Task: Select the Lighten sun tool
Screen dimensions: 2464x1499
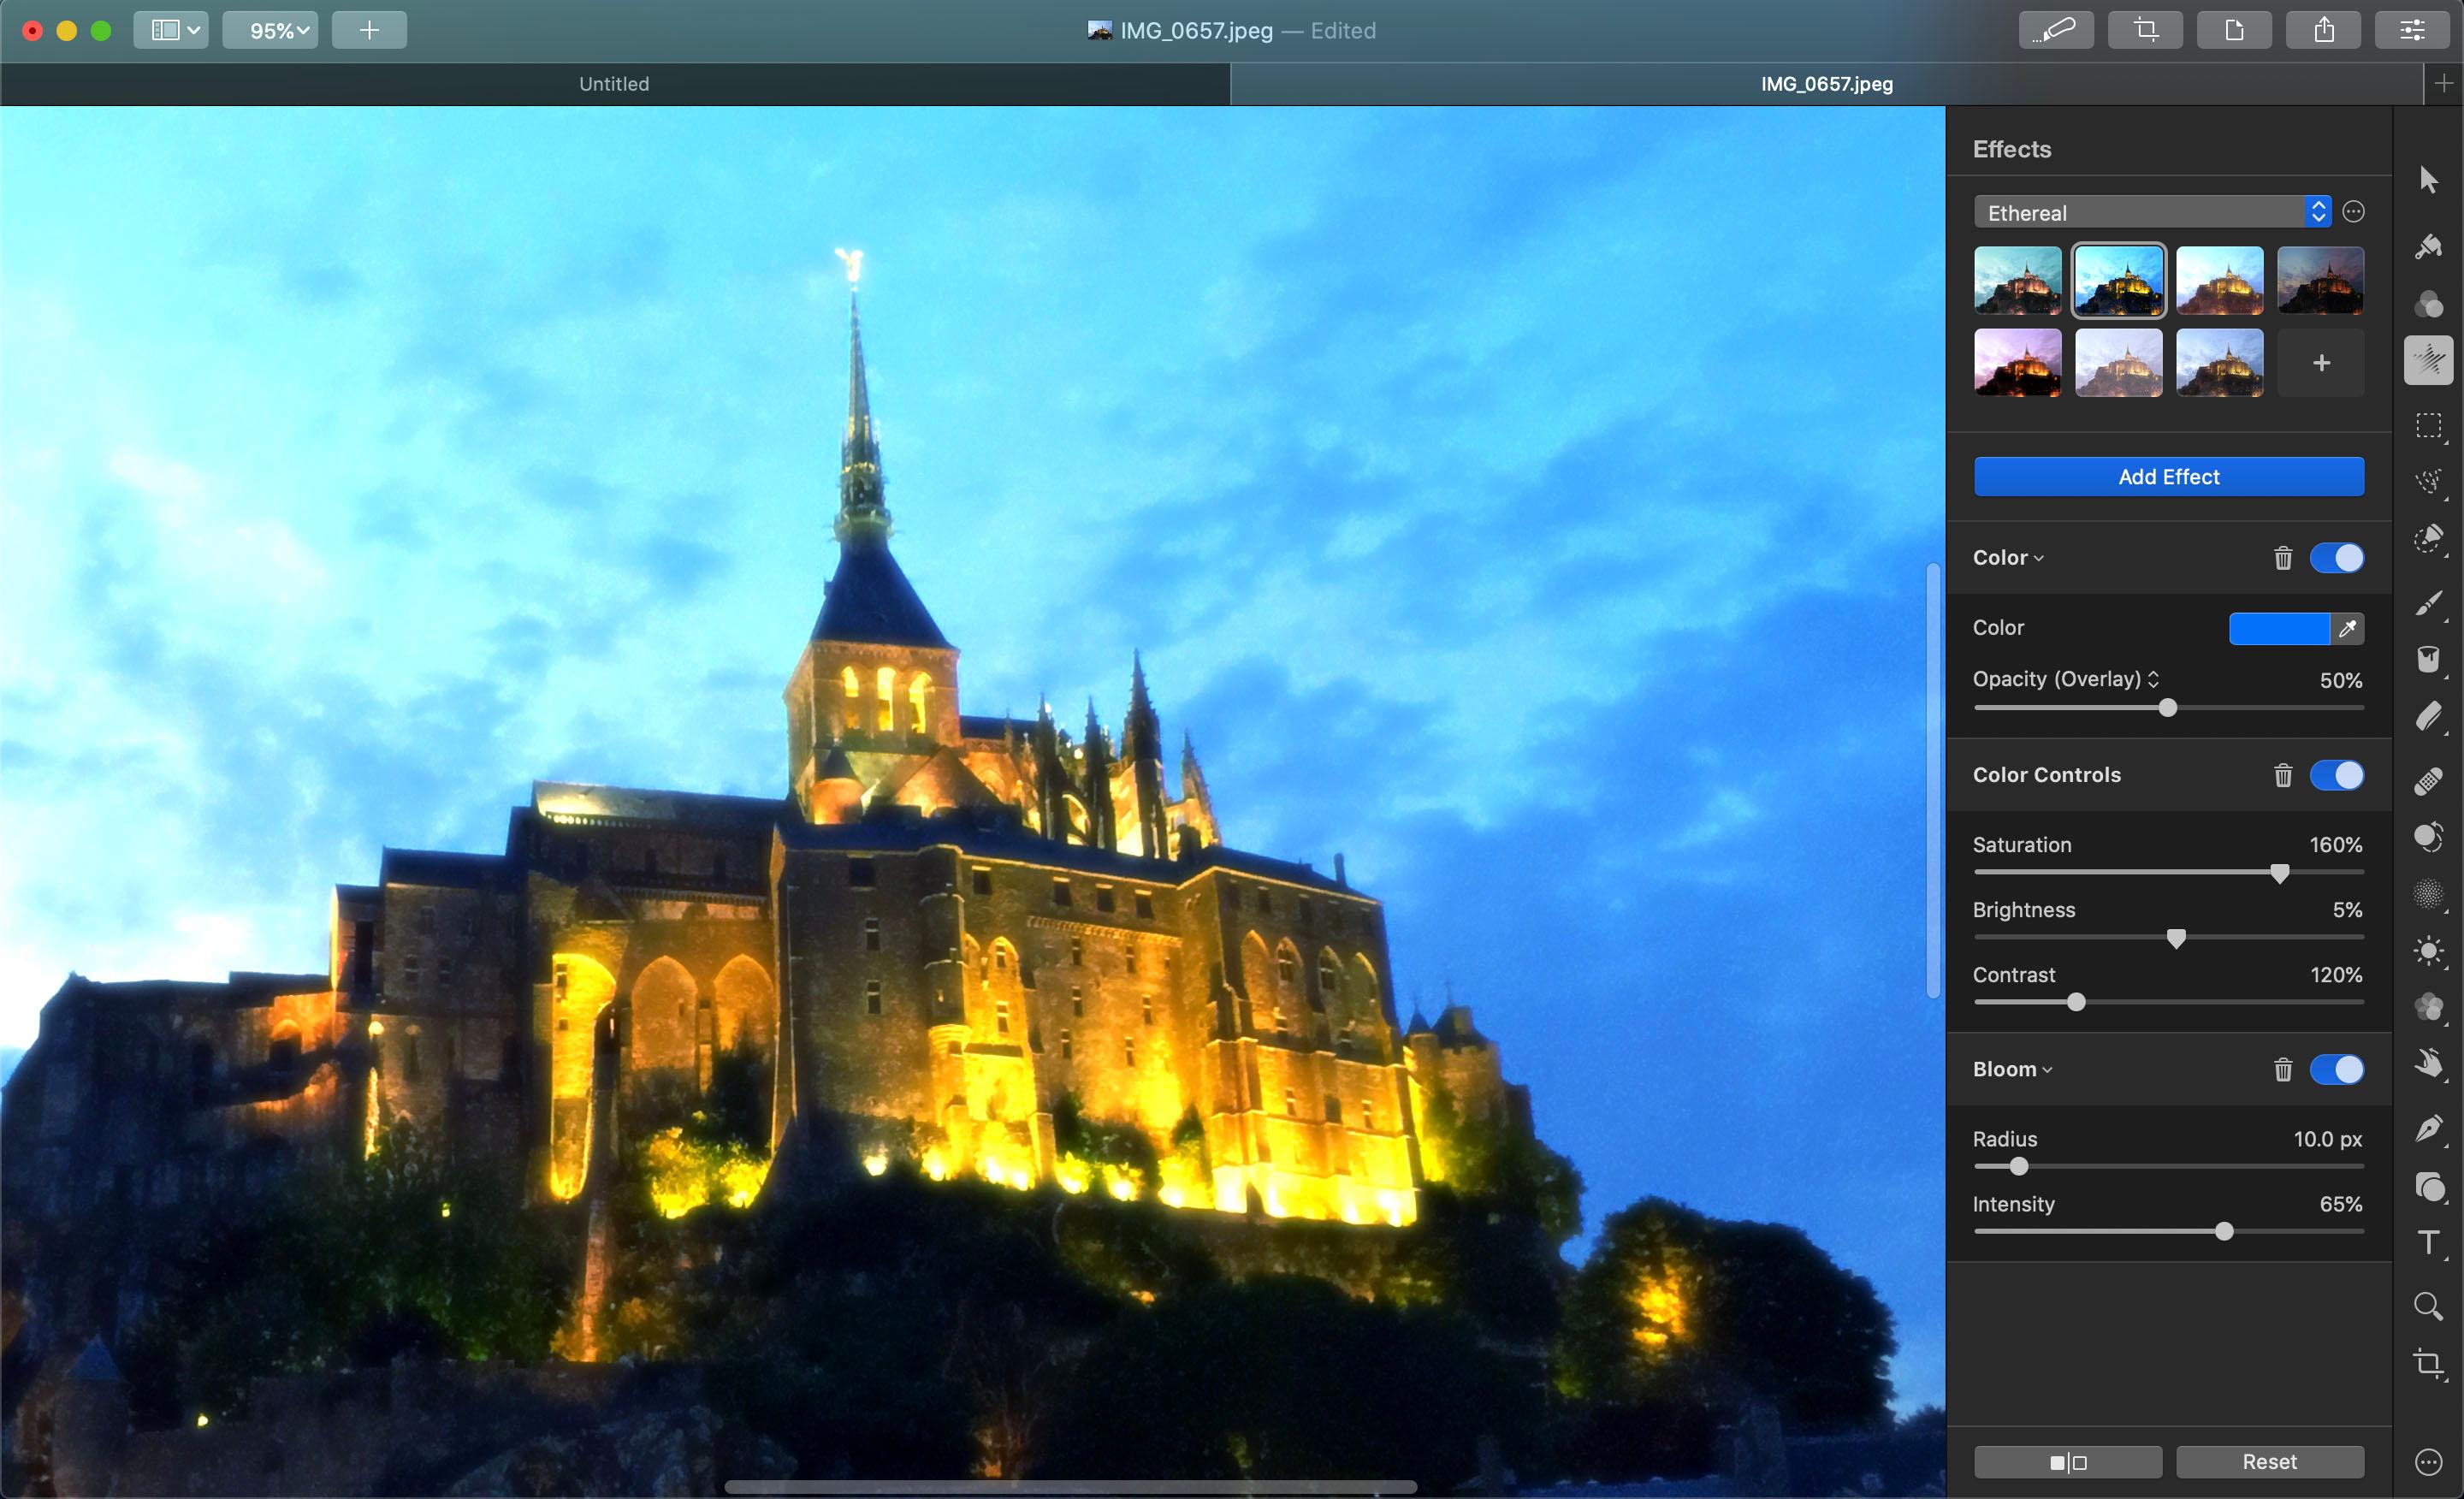Action: pyautogui.click(x=2428, y=950)
